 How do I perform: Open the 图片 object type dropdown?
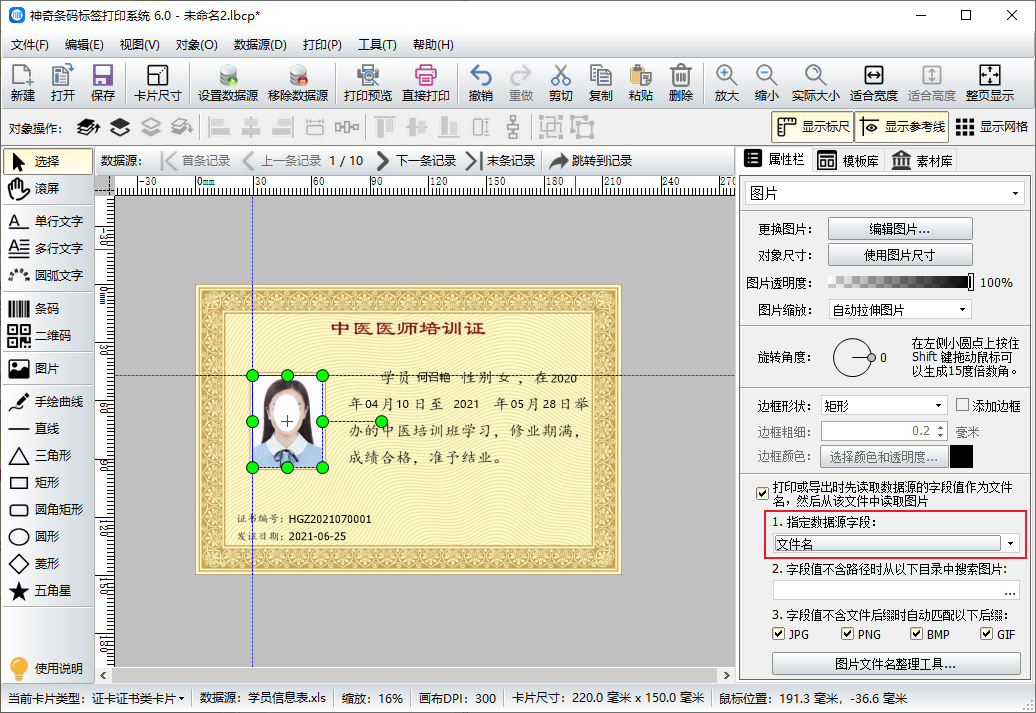[885, 194]
